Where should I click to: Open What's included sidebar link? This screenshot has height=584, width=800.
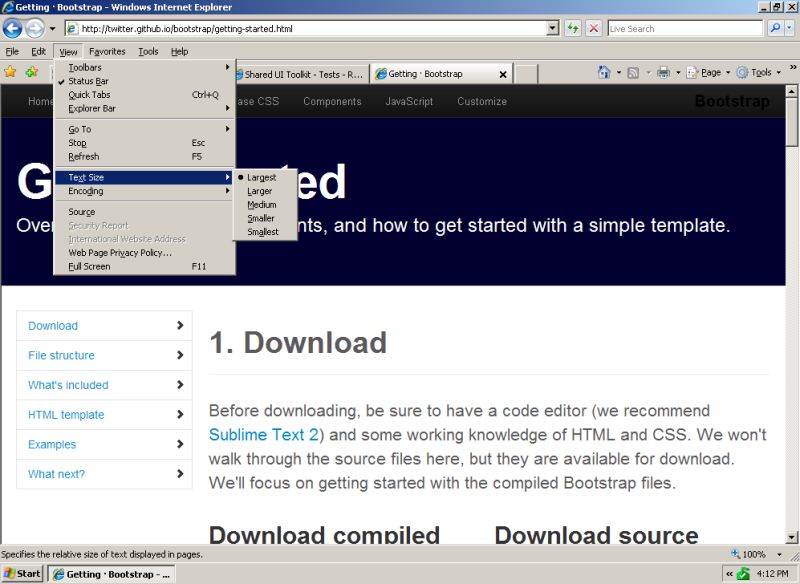104,385
